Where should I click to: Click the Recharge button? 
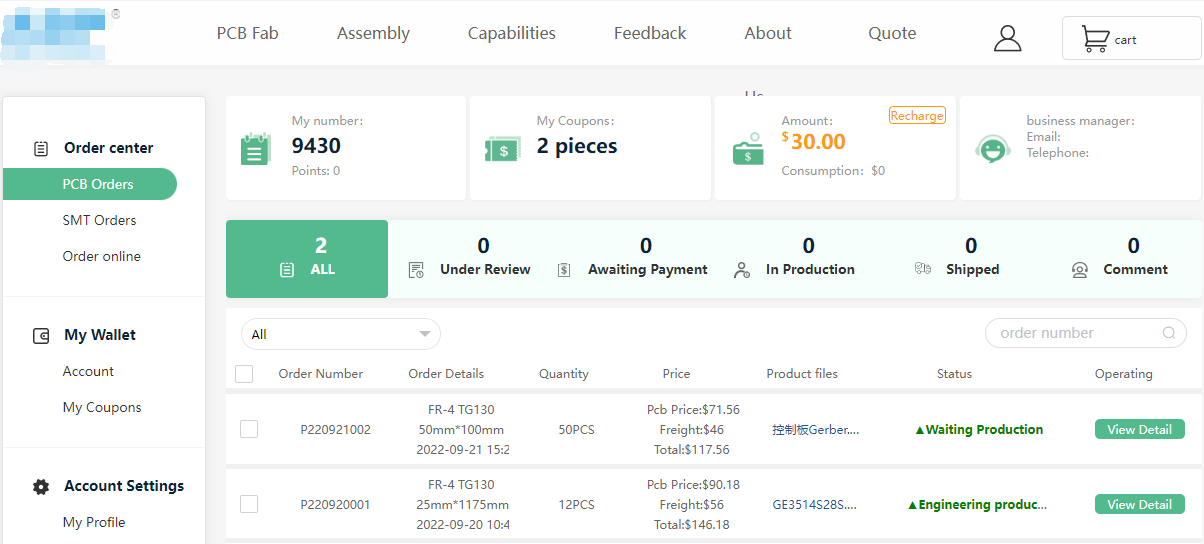[917, 116]
